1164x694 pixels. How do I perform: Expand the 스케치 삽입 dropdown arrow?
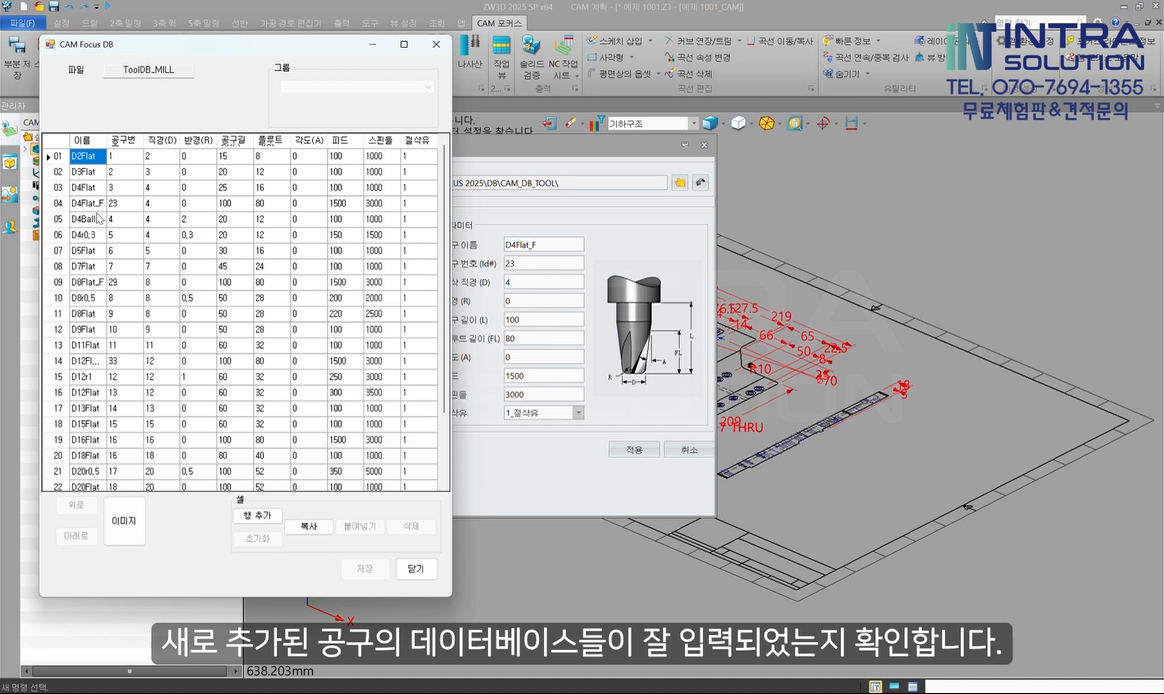650,41
